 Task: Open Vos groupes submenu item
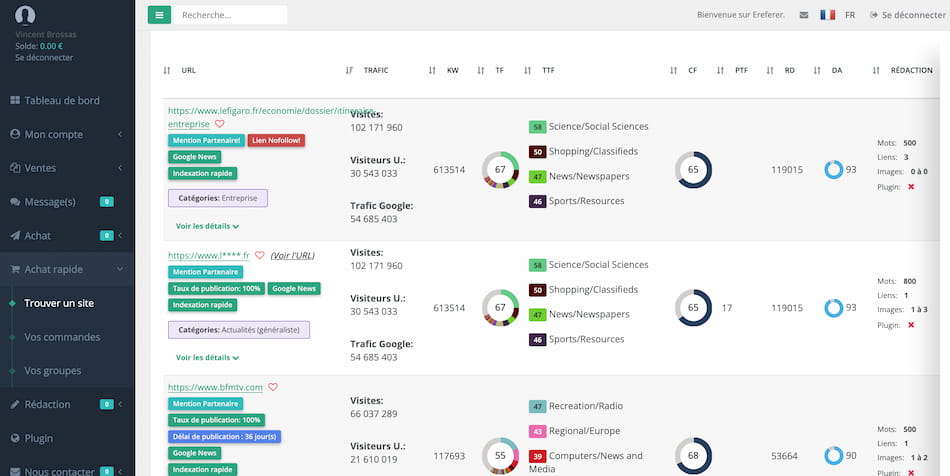pos(53,371)
